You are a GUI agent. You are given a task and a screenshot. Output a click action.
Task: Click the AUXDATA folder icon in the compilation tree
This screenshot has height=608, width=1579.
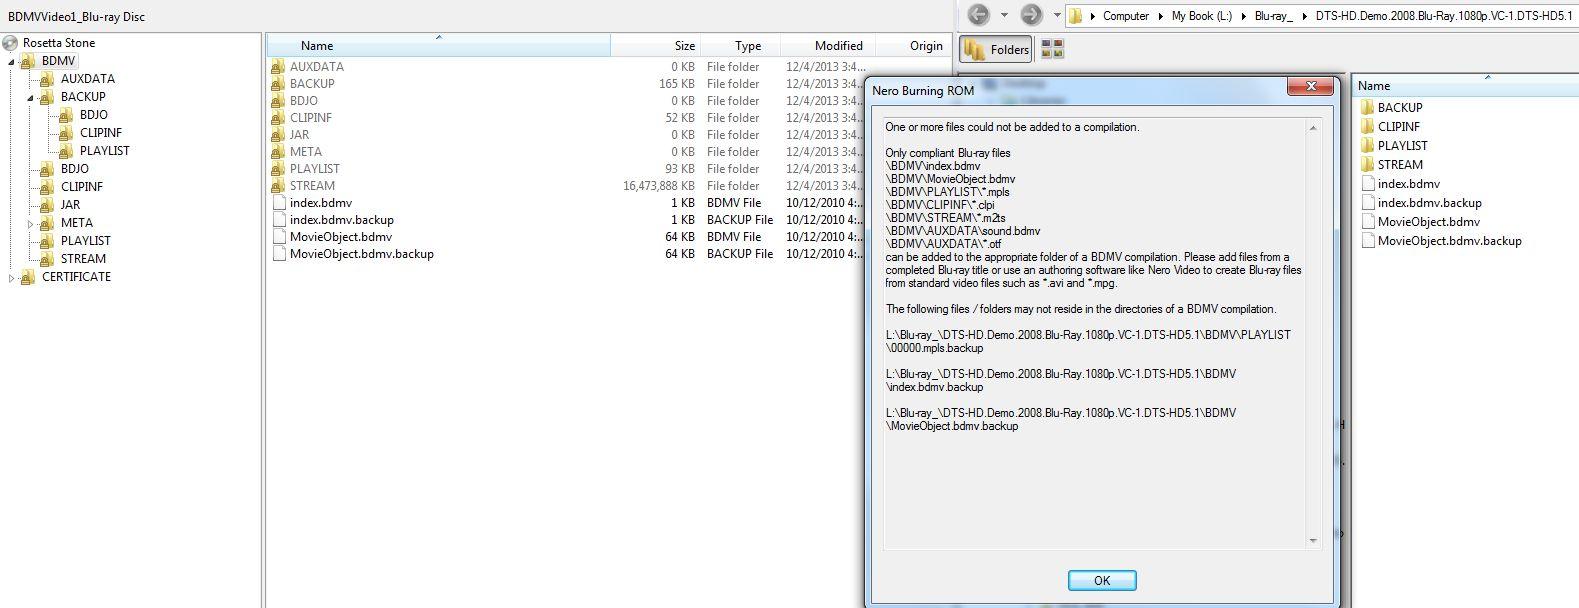(47, 79)
